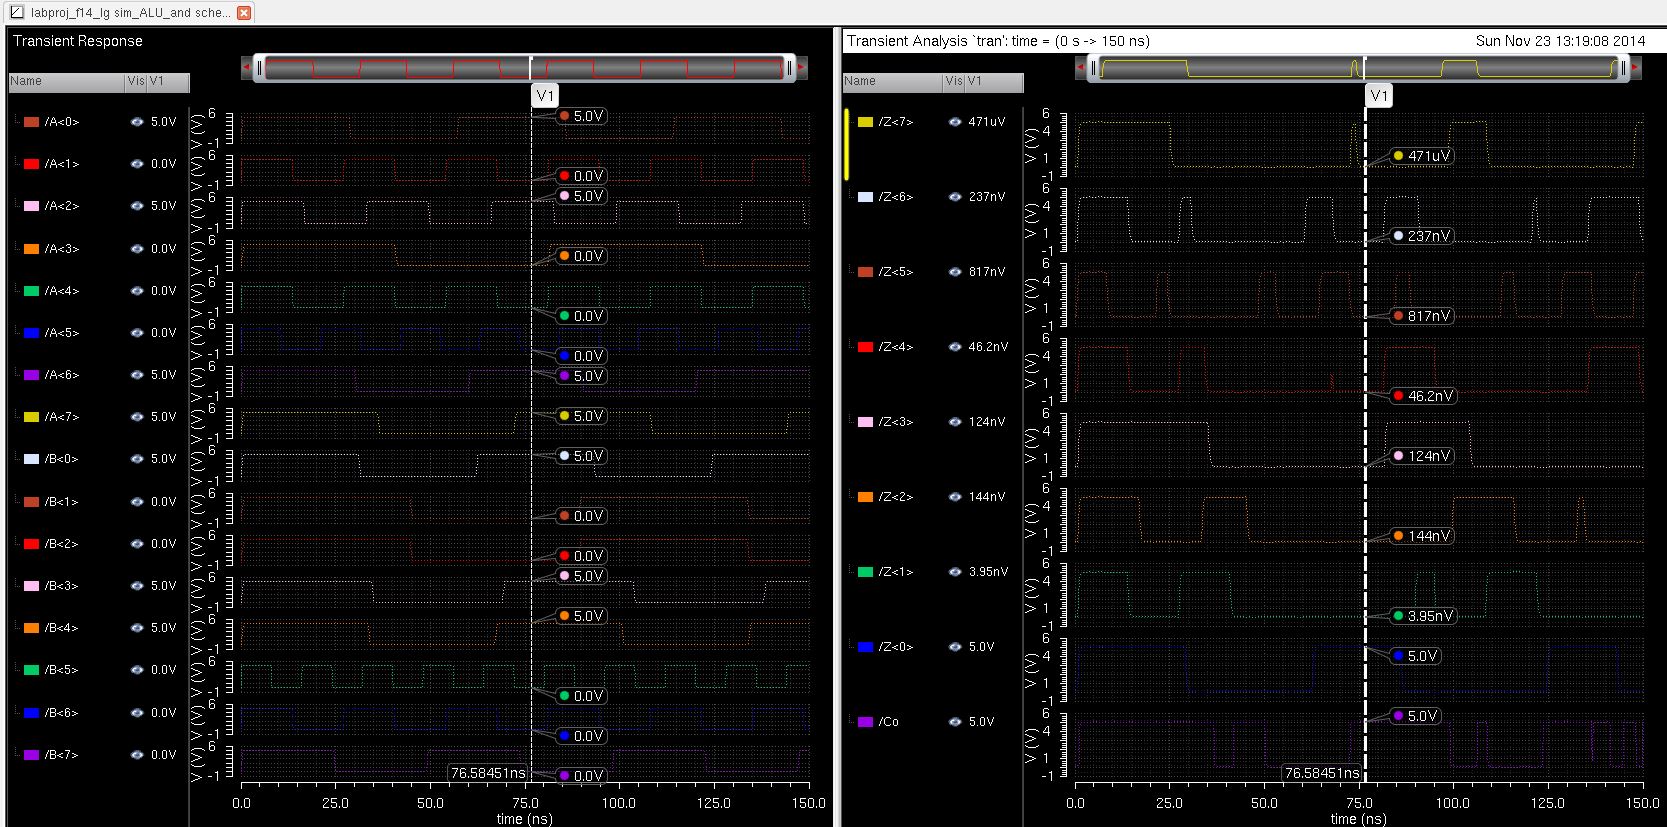Click the 76.58451ns marker readout in right plot

pyautogui.click(x=1322, y=773)
